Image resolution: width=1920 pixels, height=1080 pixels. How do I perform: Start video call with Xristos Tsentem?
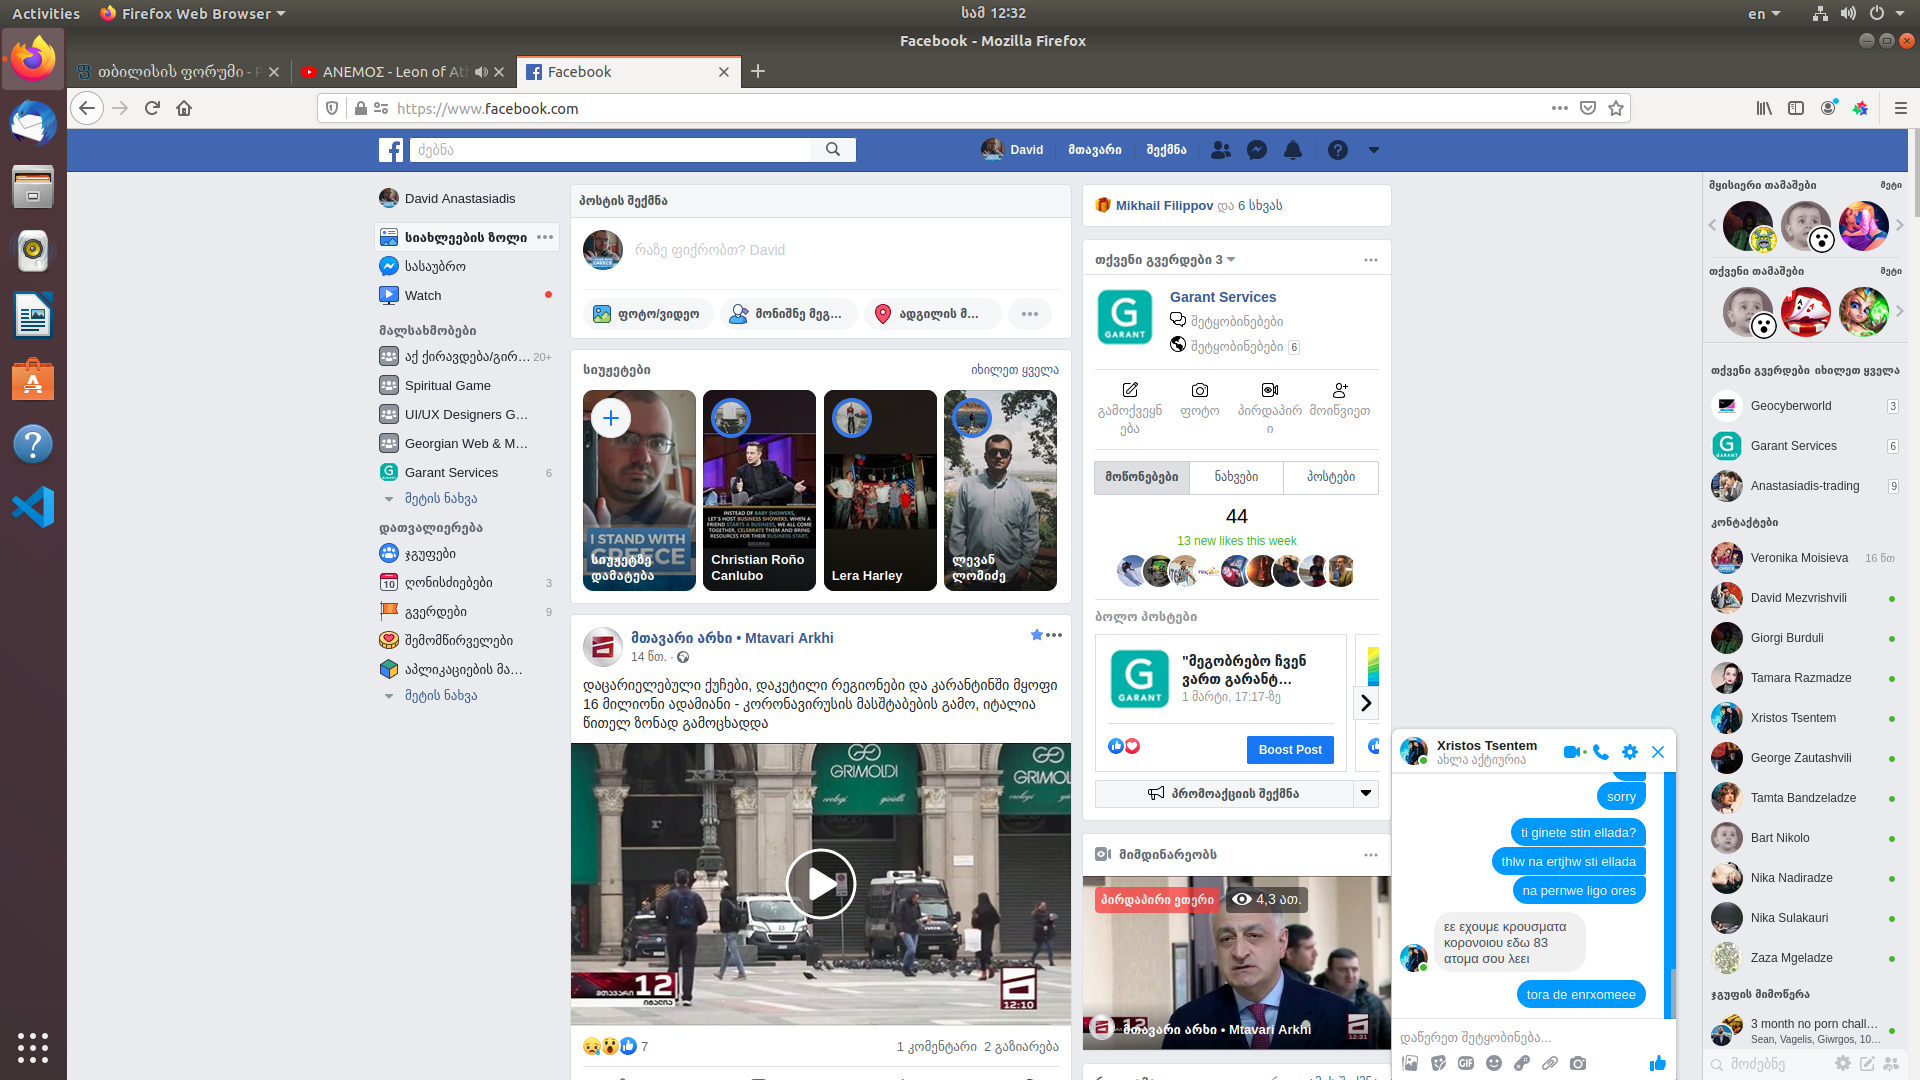(1572, 752)
